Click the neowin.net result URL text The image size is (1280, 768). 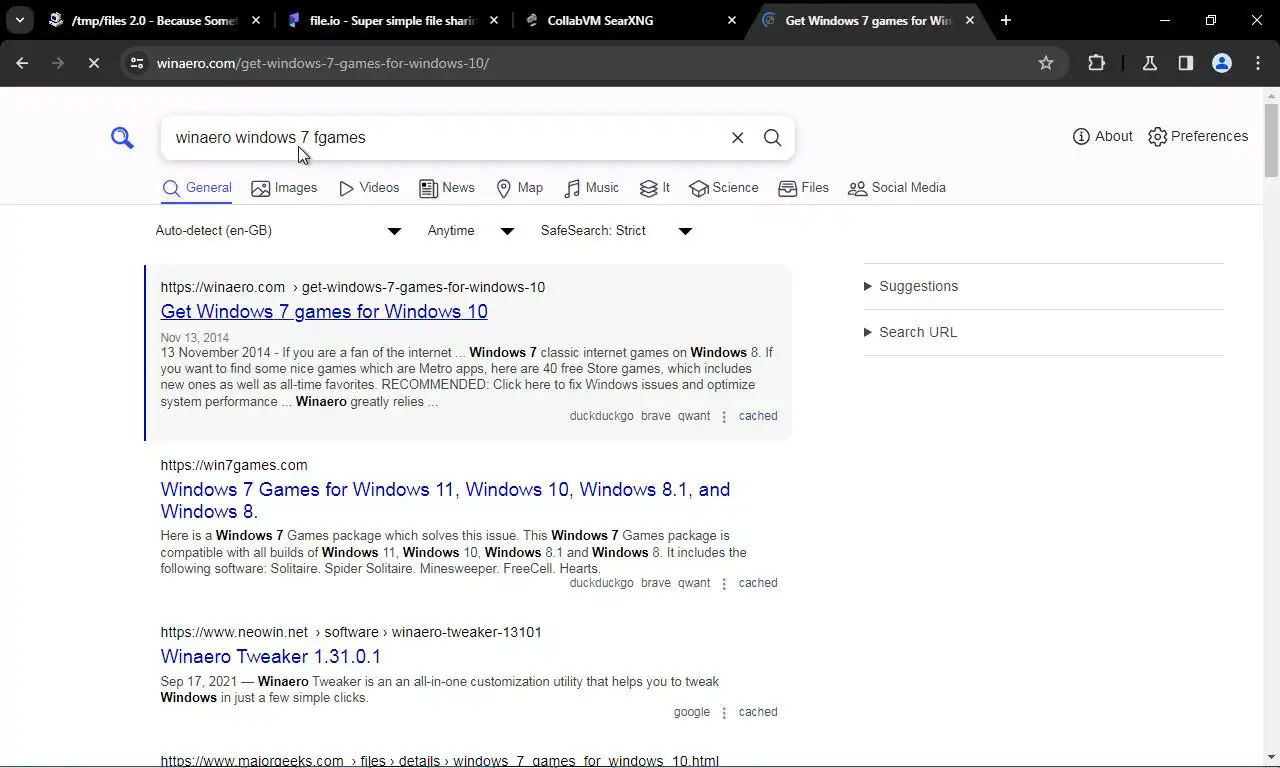[351, 632]
